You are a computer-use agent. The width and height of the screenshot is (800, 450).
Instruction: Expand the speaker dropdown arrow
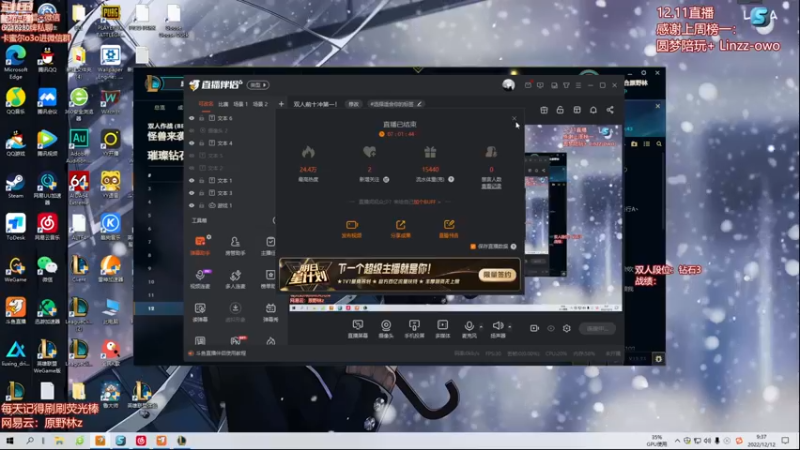509,327
